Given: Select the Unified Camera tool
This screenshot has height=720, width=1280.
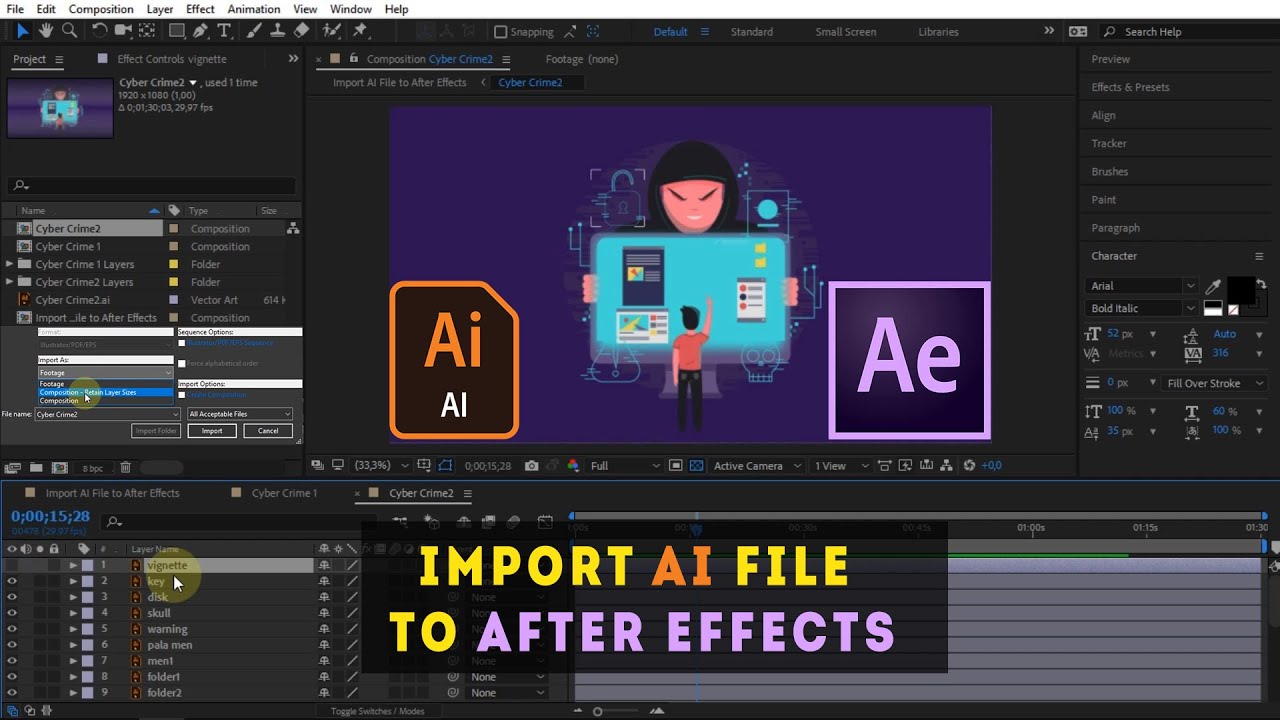Looking at the screenshot, I should coord(124,31).
